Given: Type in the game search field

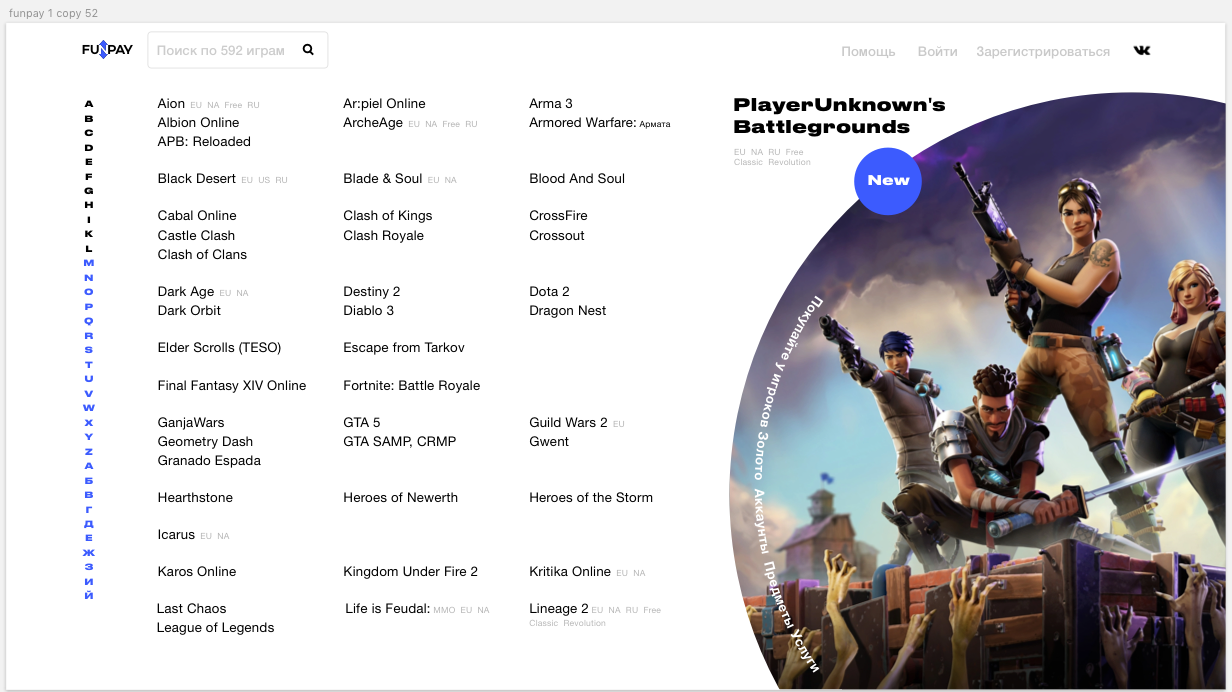Looking at the screenshot, I should point(221,50).
